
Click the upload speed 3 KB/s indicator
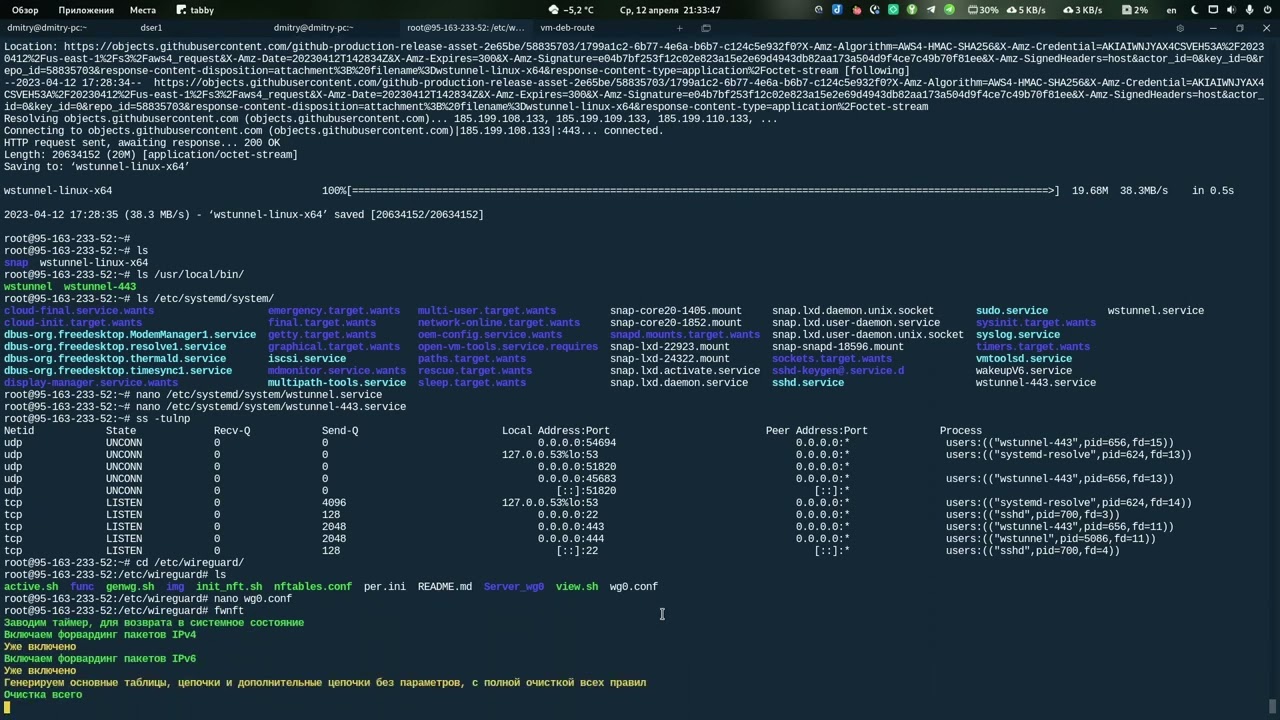tap(1083, 10)
